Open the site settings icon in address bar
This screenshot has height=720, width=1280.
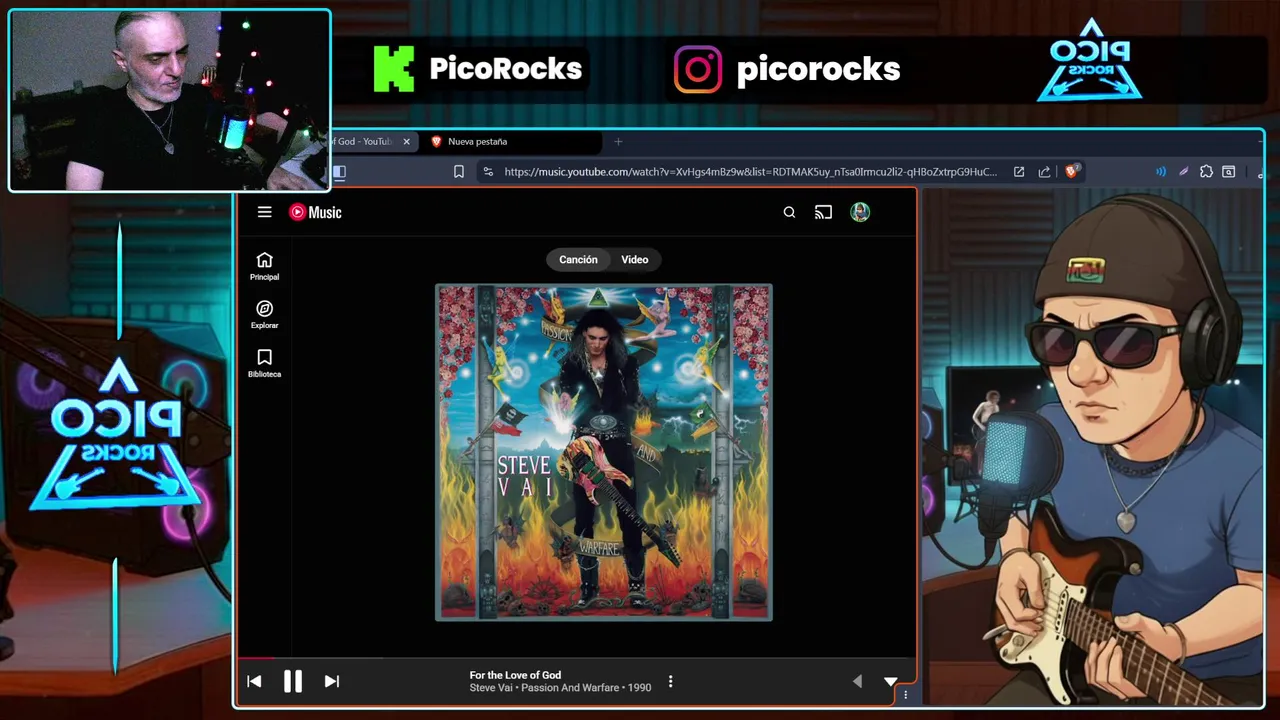pyautogui.click(x=487, y=172)
